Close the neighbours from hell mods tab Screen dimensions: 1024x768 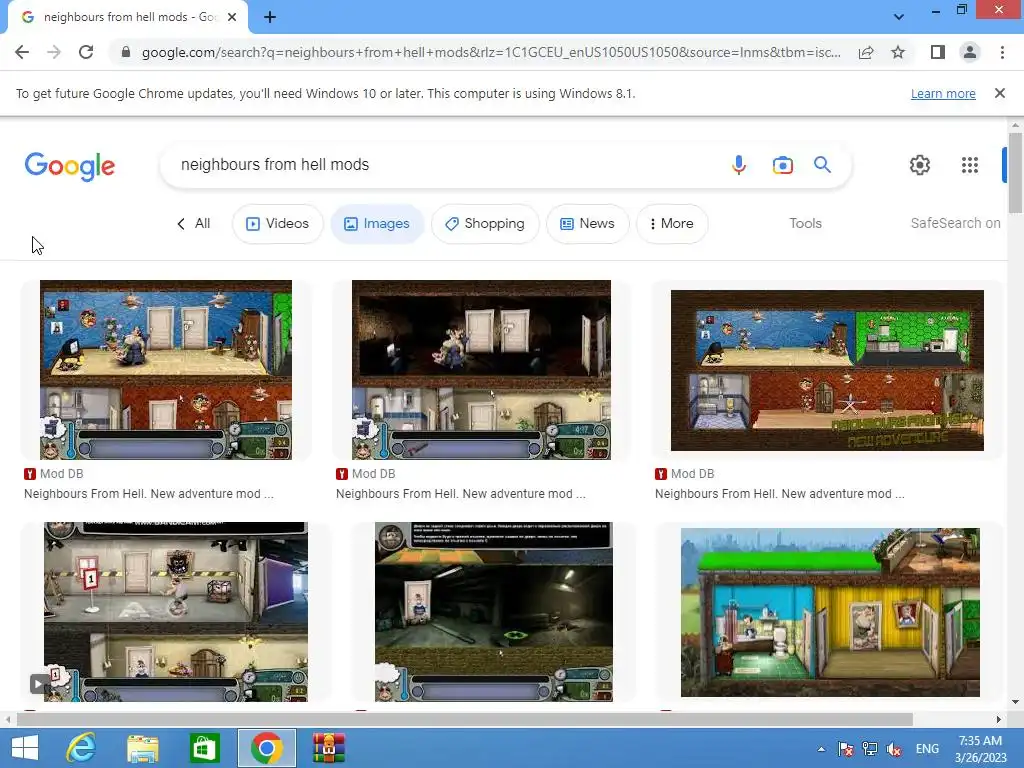coord(232,17)
